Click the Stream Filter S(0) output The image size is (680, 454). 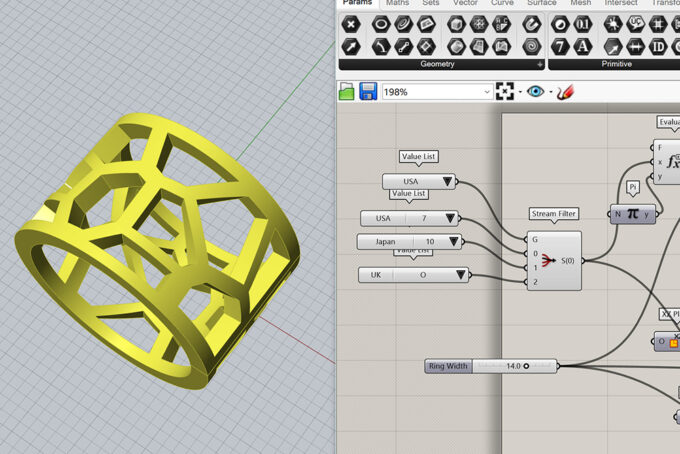tap(568, 261)
